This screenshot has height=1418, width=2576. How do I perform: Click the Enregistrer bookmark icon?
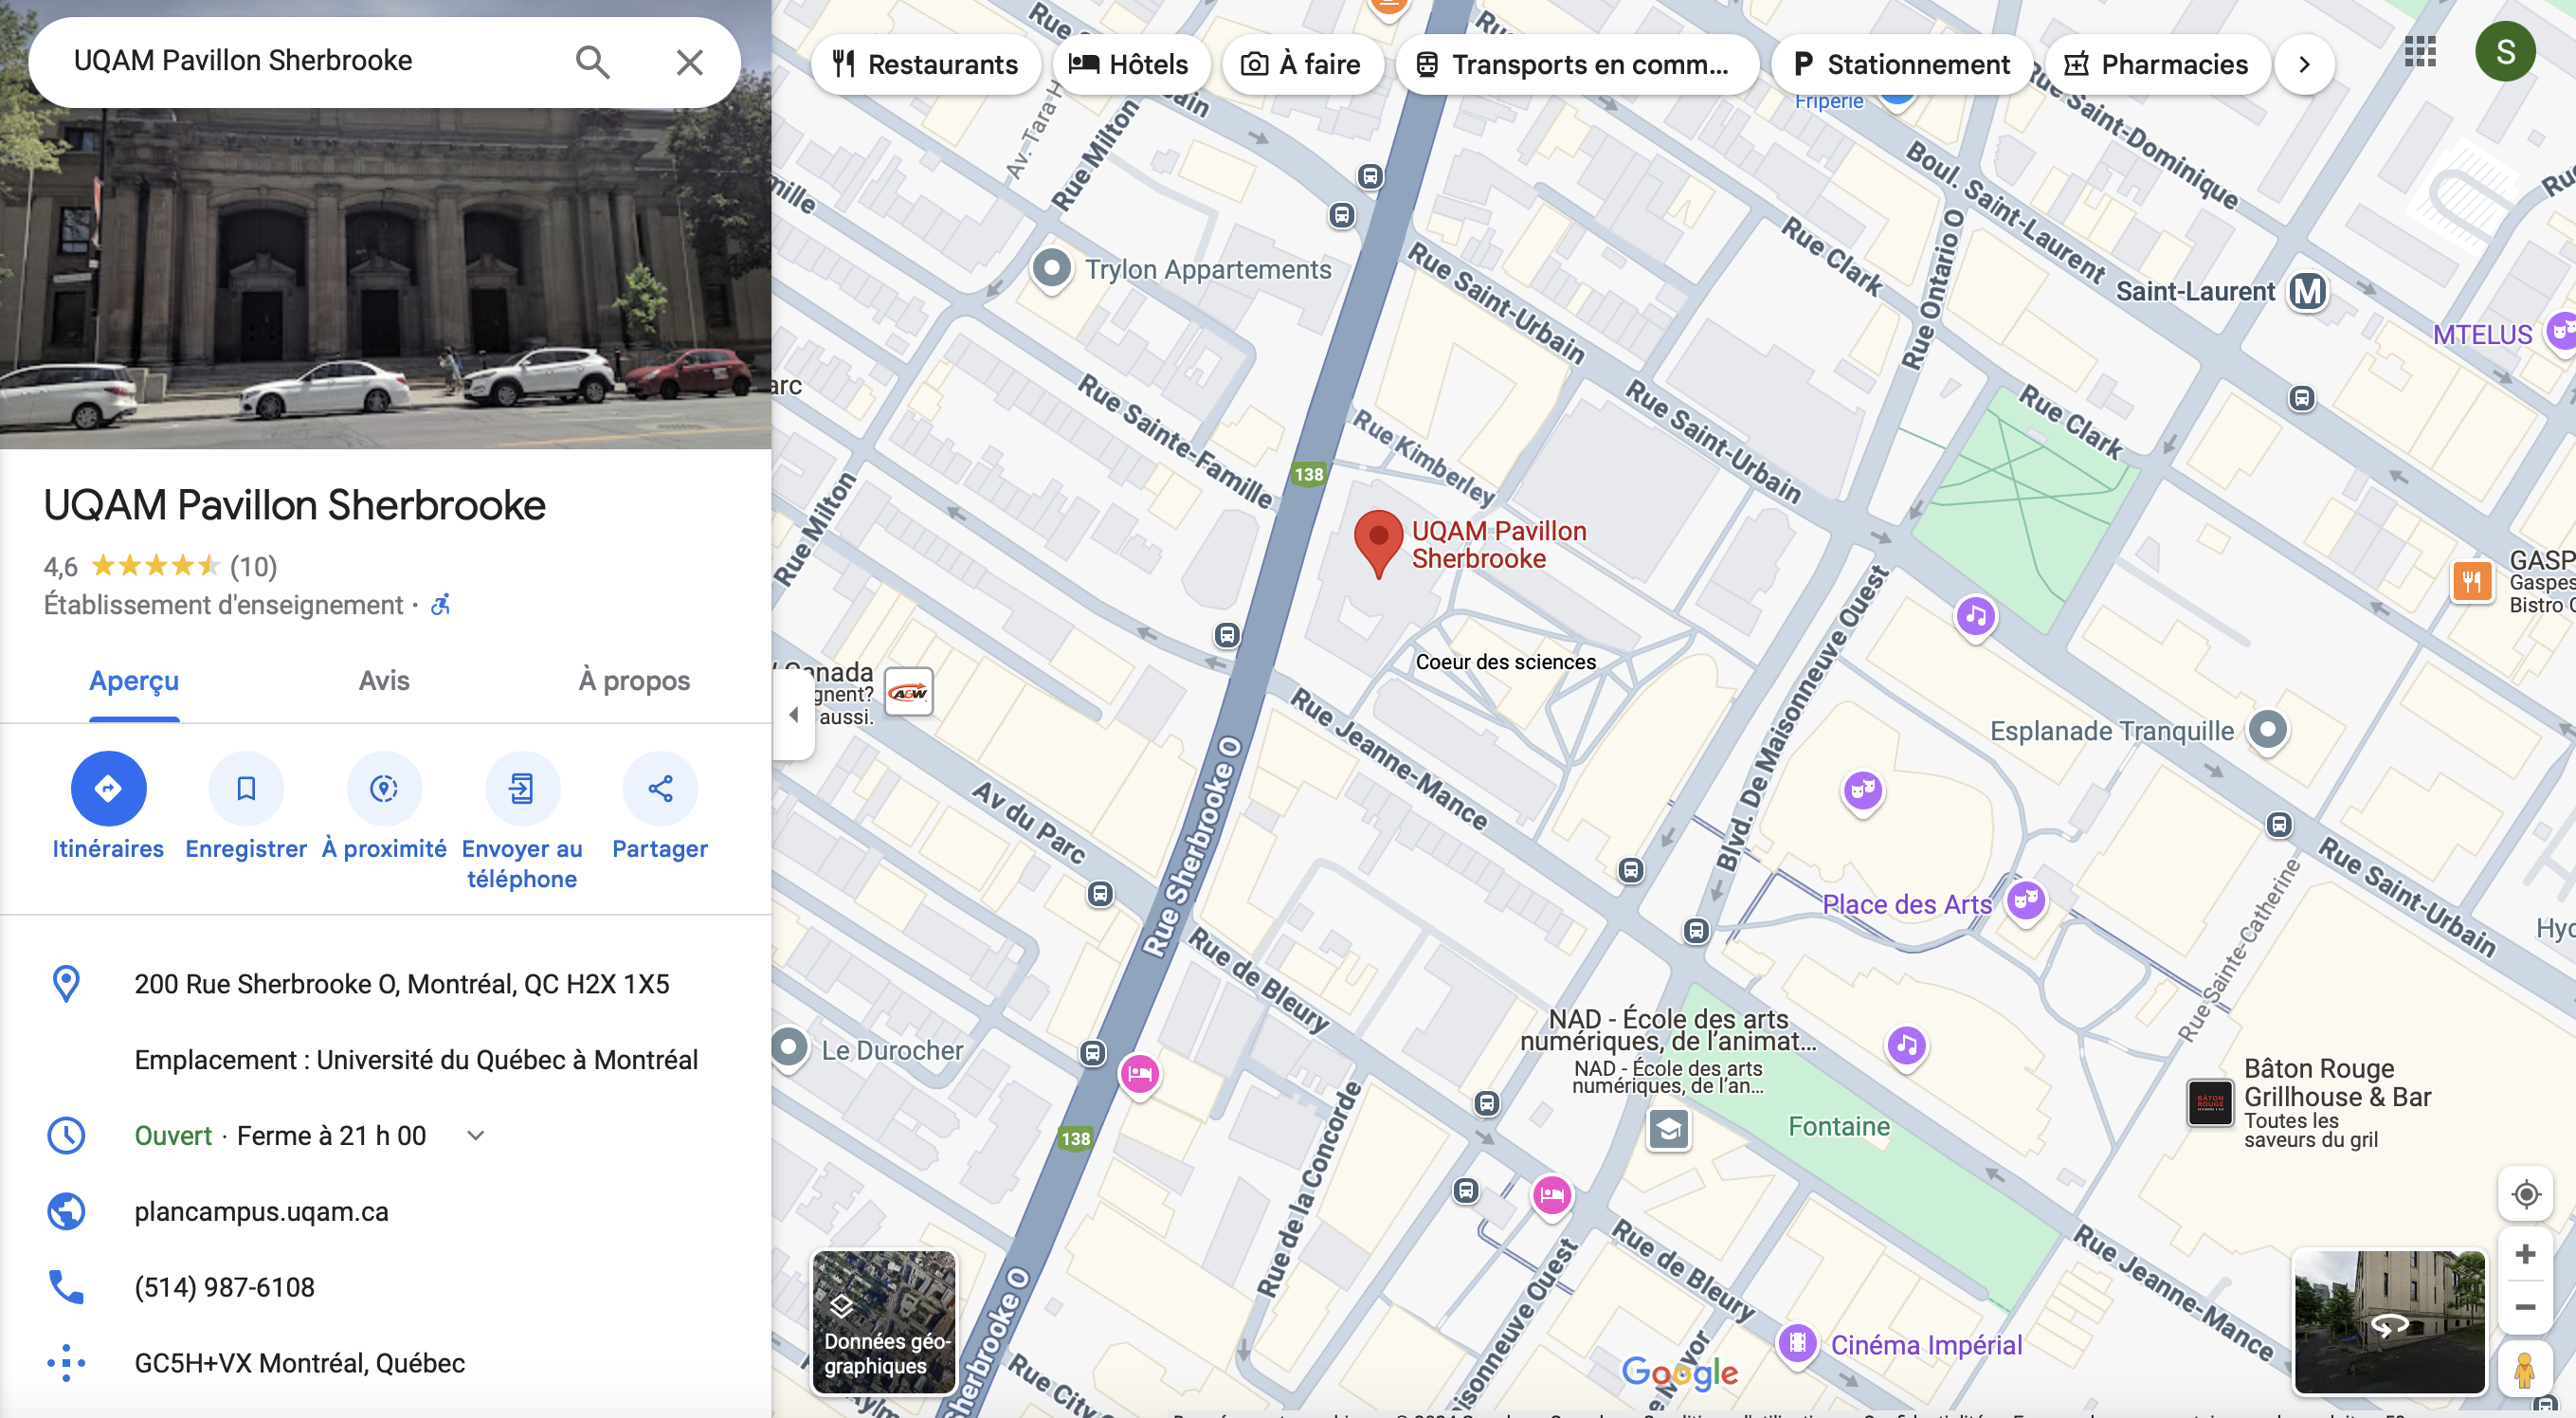pos(246,788)
